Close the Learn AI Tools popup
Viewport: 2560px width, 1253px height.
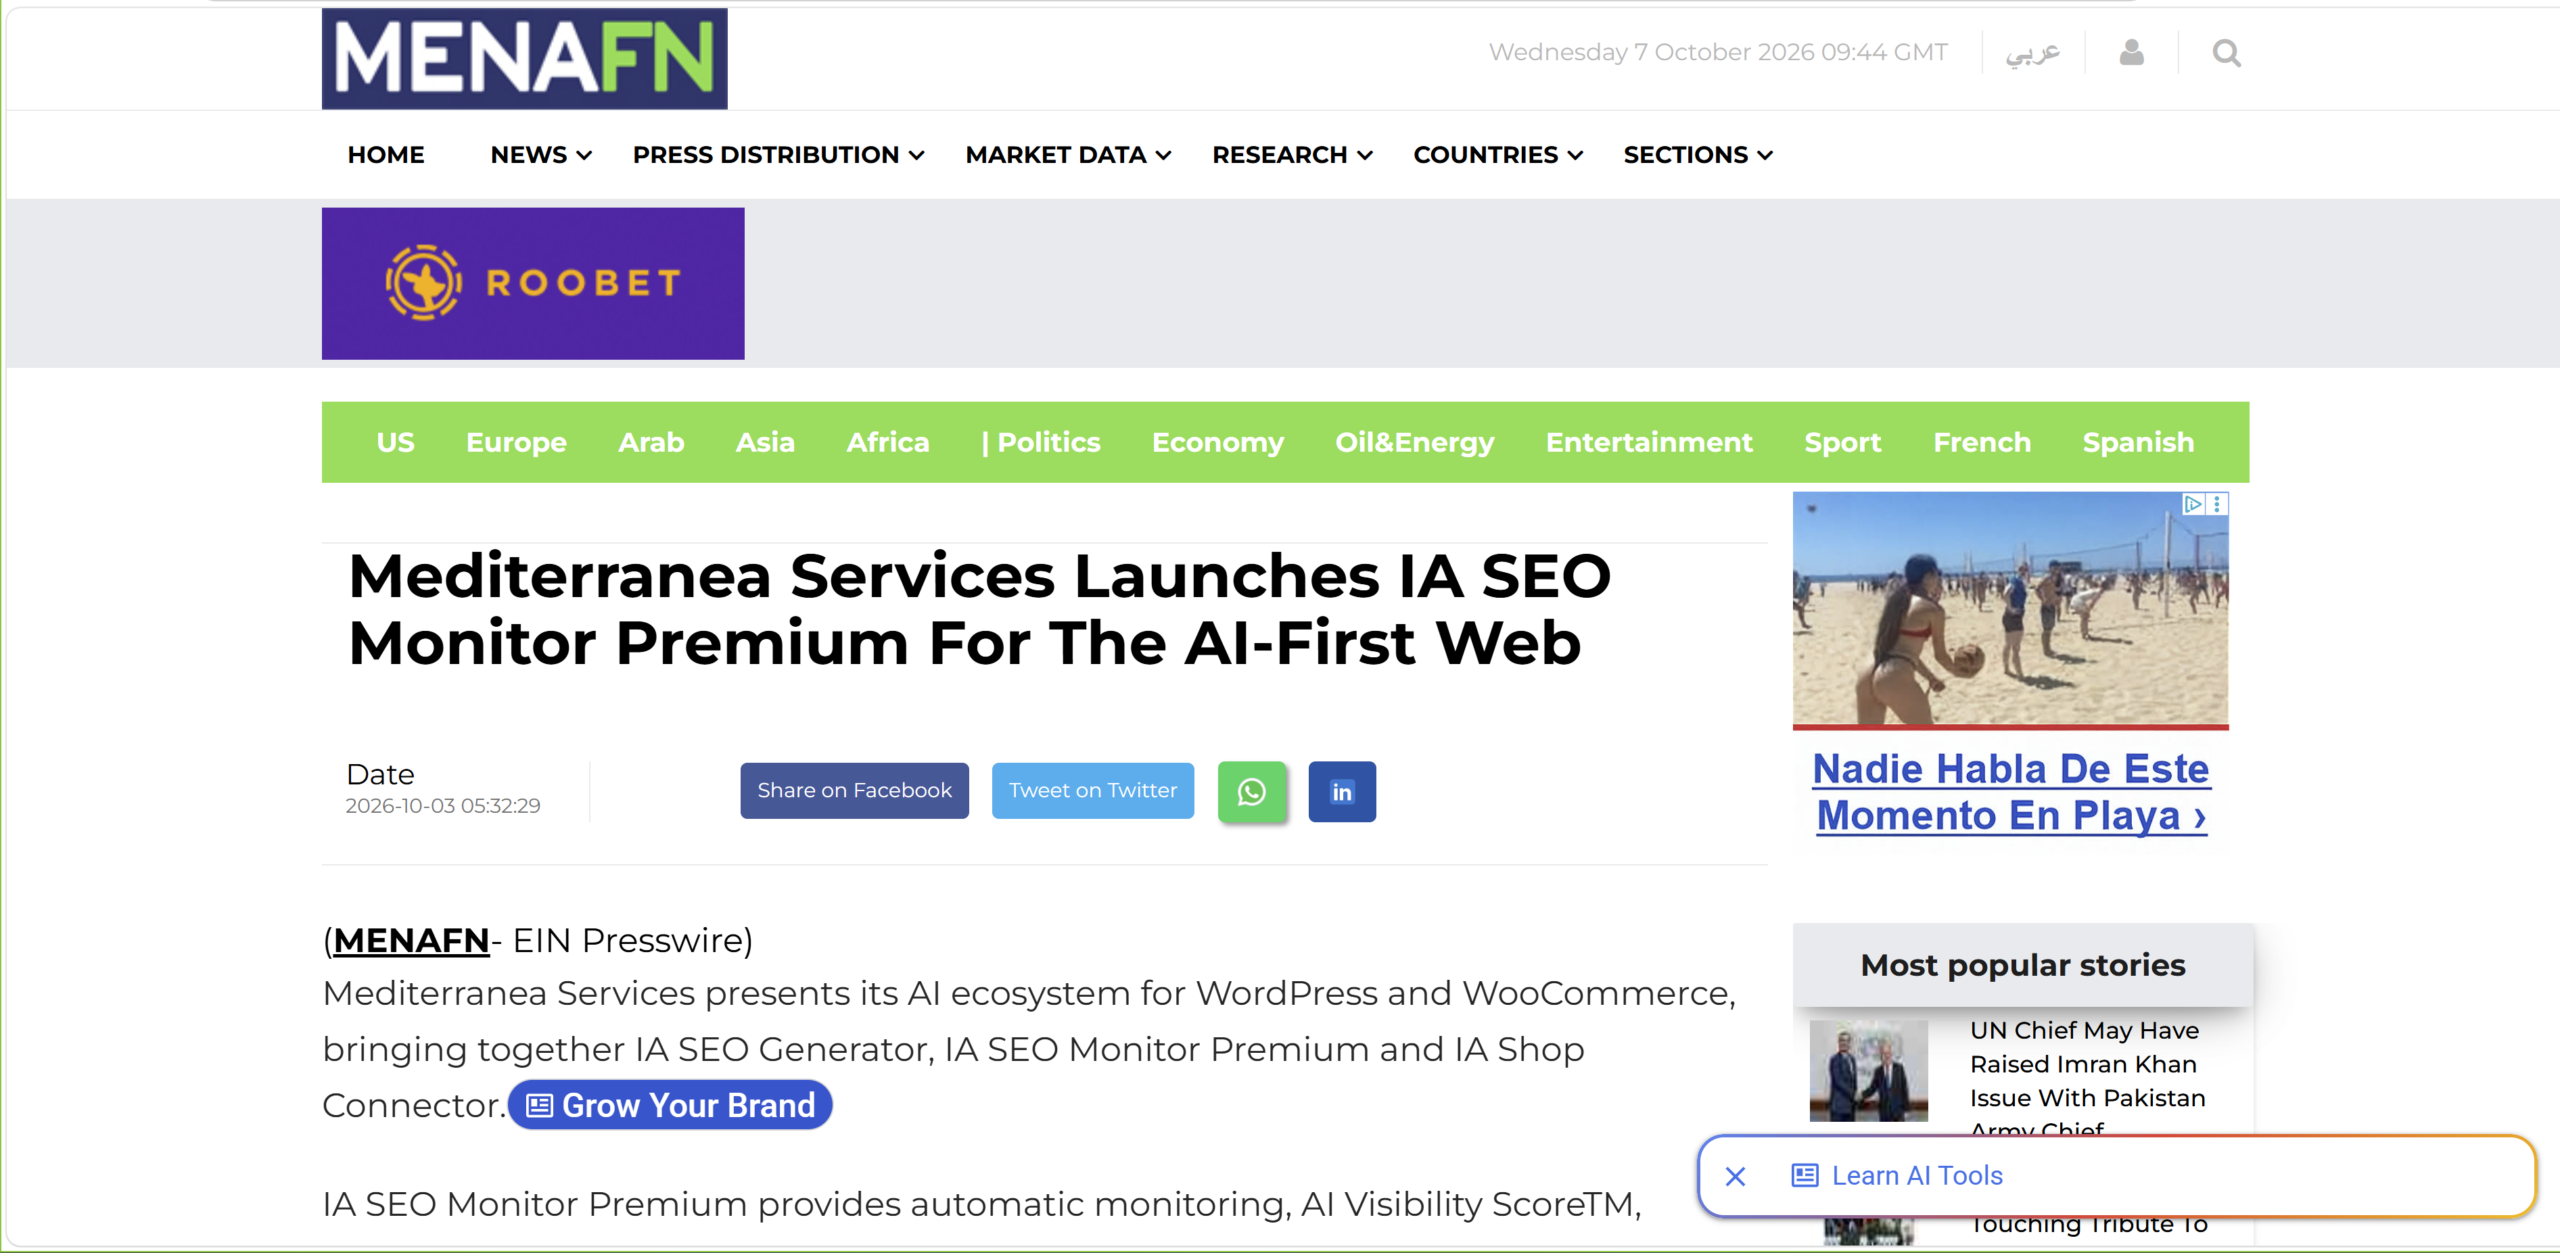pos(1735,1176)
